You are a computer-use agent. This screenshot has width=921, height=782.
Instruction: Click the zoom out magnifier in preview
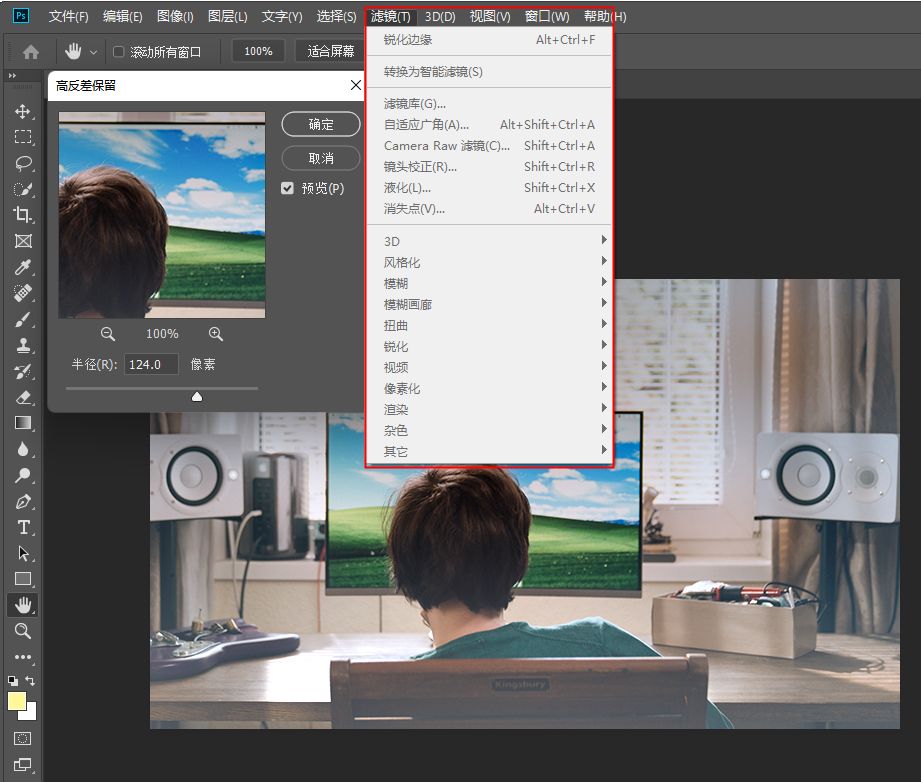coord(108,334)
